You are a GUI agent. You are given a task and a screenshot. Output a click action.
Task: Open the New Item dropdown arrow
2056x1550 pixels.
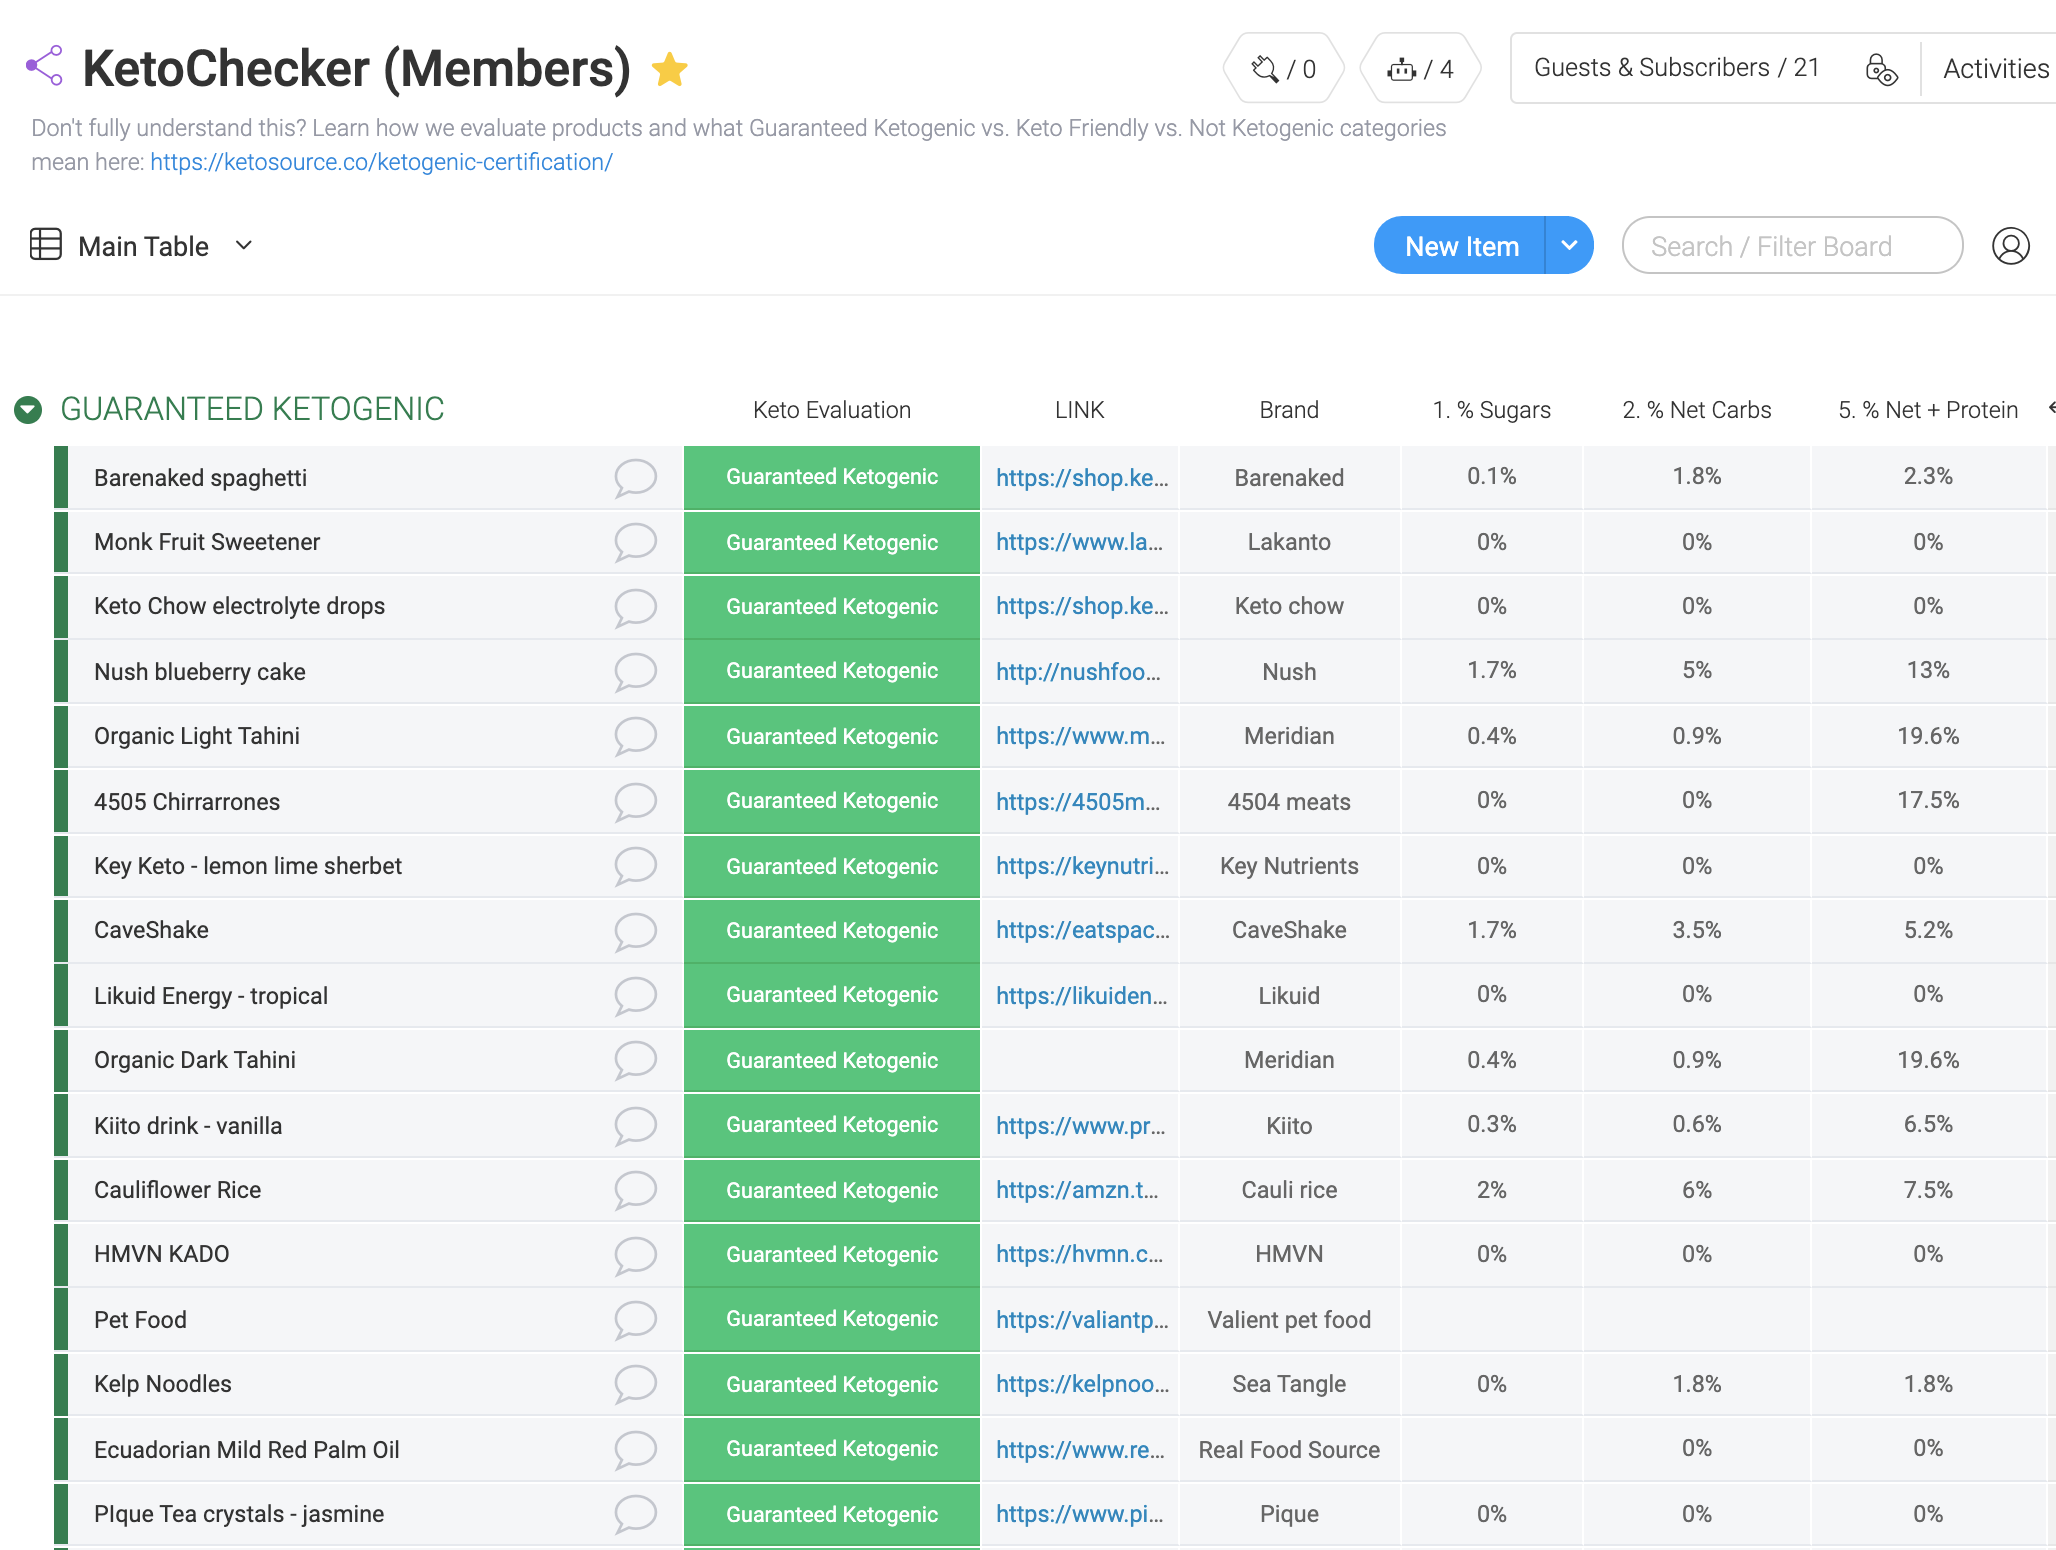(x=1569, y=246)
